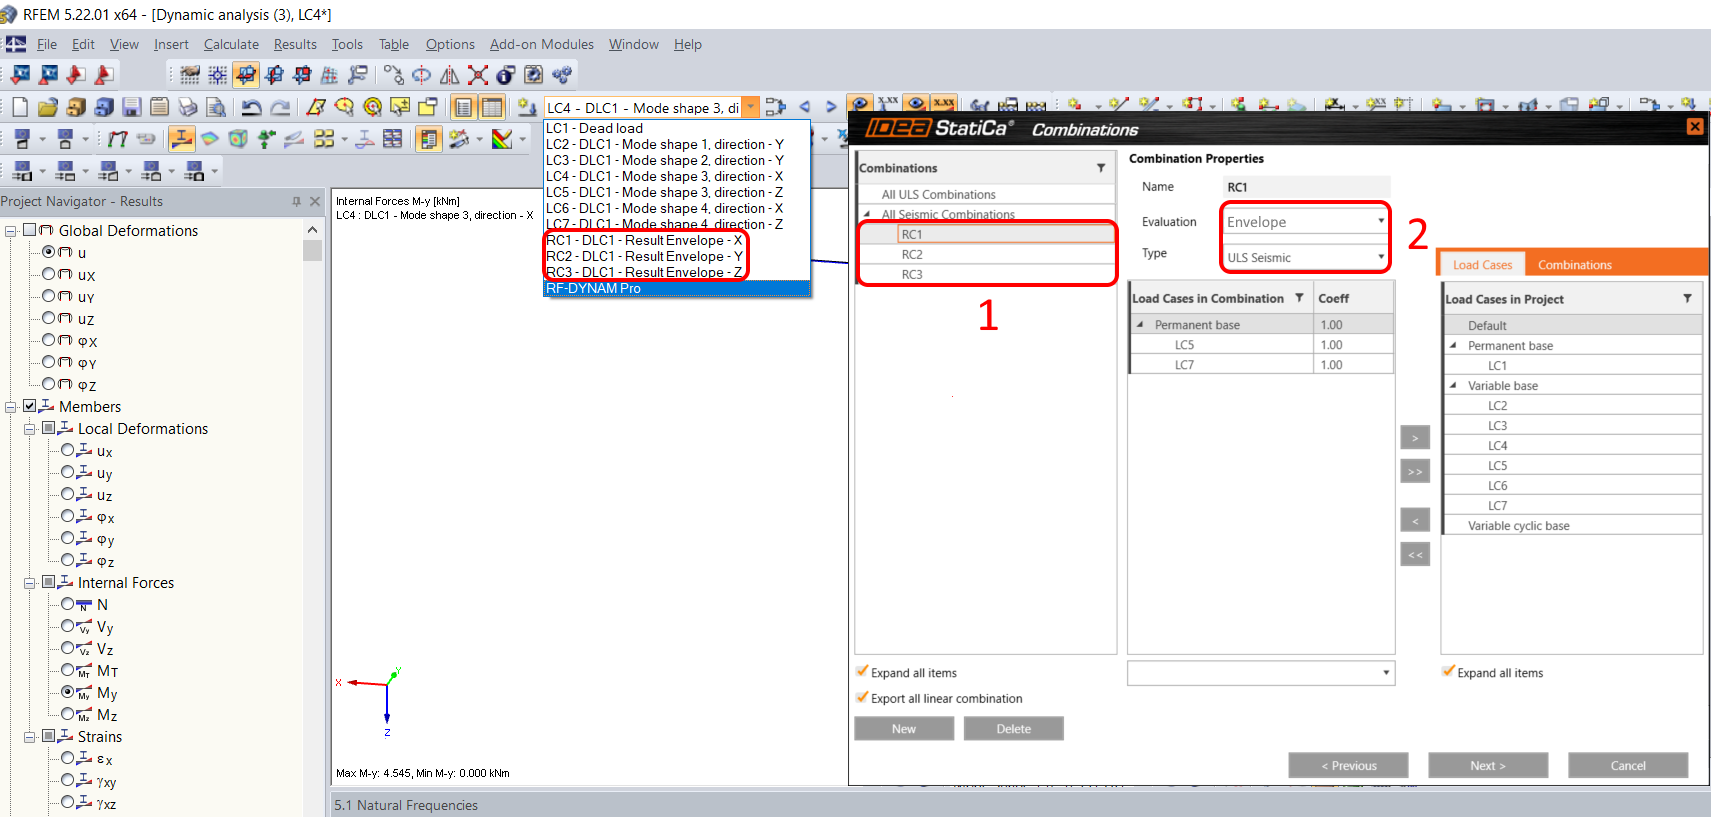Screen dimensions: 1711x817
Task: Untick Expand all items under Combinations list
Action: [x=862, y=672]
